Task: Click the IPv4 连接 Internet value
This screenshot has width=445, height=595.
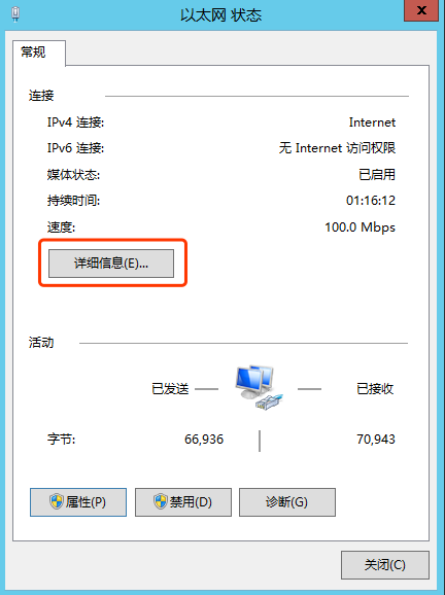Action: point(372,122)
